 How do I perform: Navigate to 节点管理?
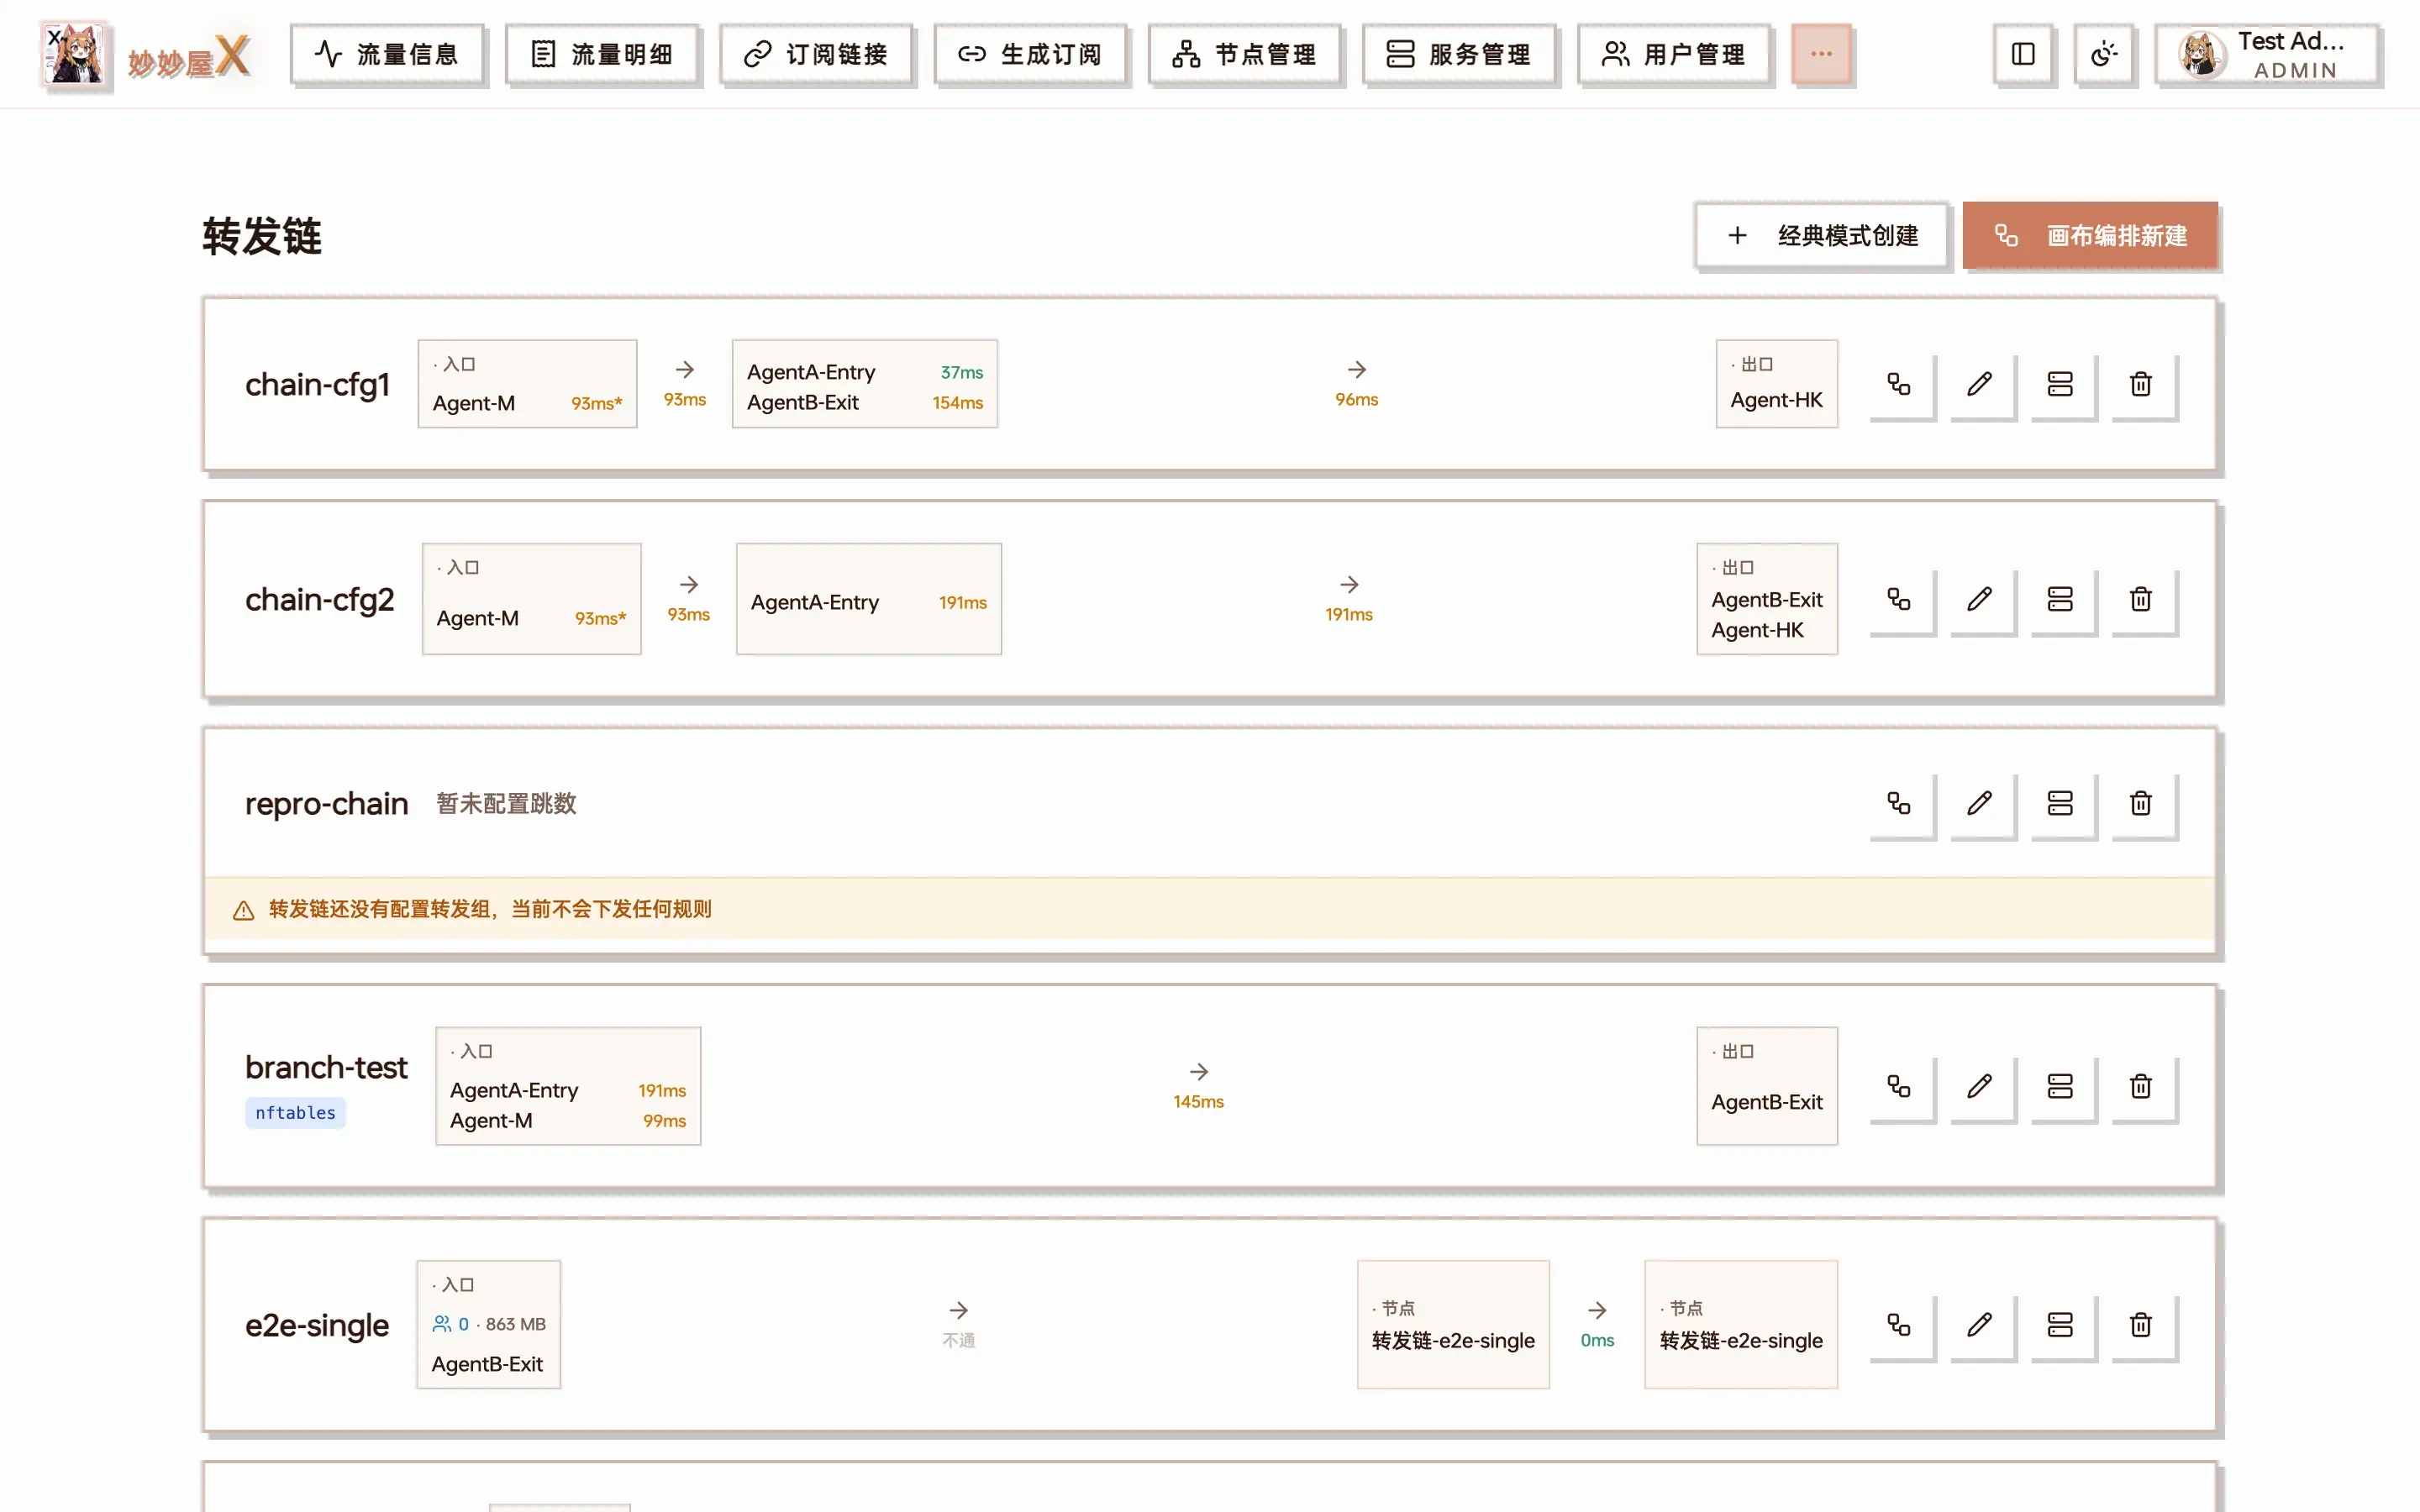1244,54
